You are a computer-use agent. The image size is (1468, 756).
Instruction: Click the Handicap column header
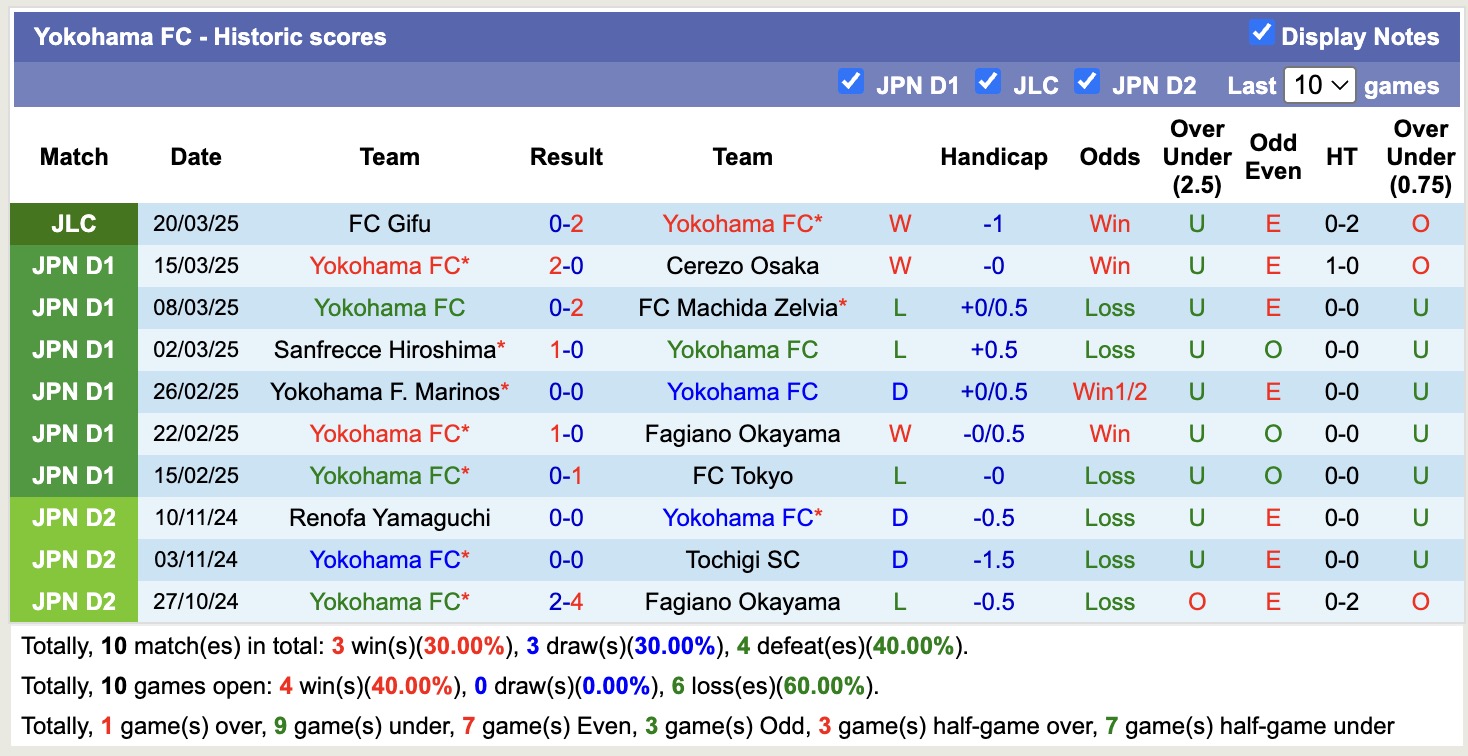pos(993,157)
